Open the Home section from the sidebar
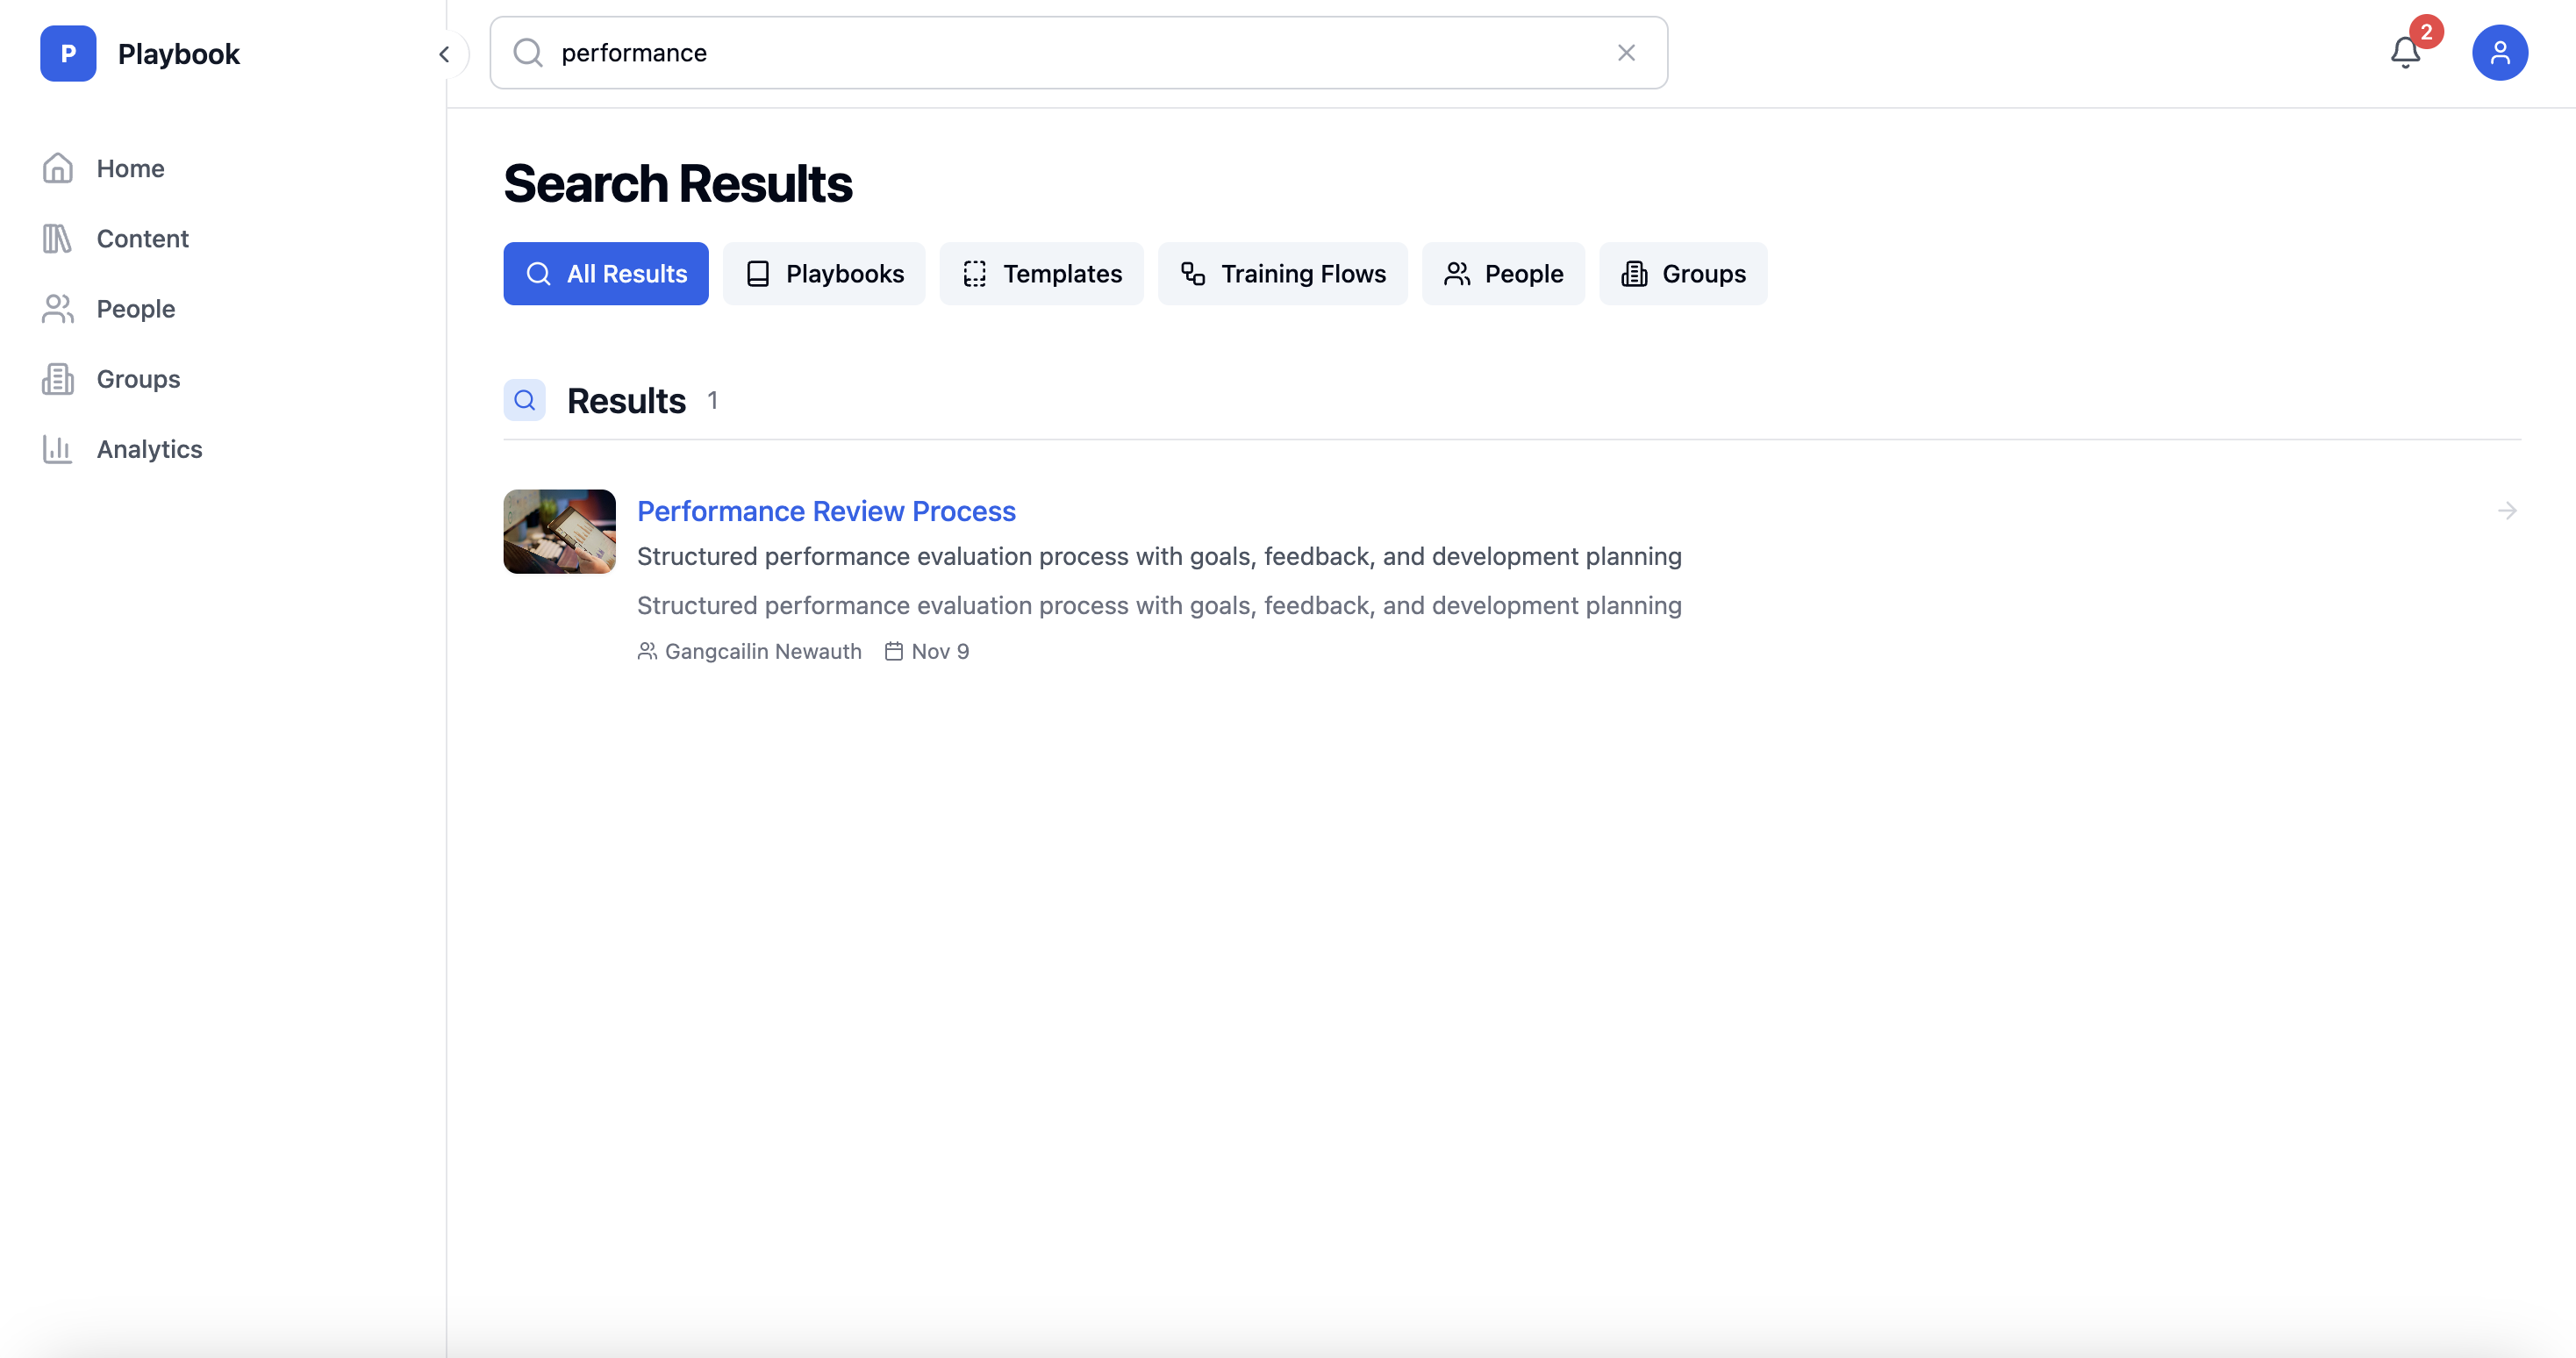The height and width of the screenshot is (1358, 2576). [130, 168]
